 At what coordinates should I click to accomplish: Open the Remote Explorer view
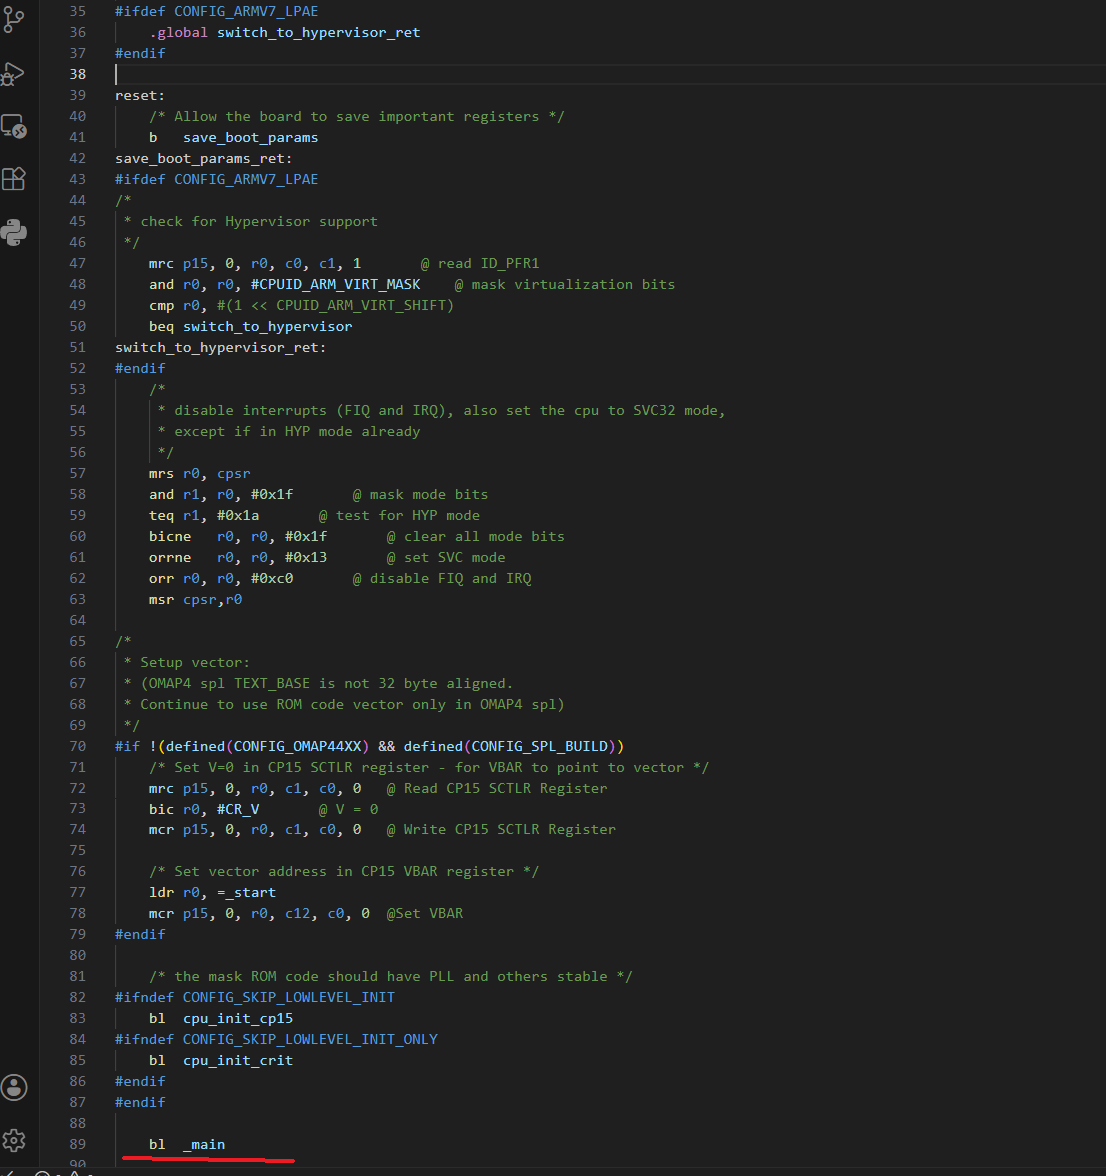[13, 126]
